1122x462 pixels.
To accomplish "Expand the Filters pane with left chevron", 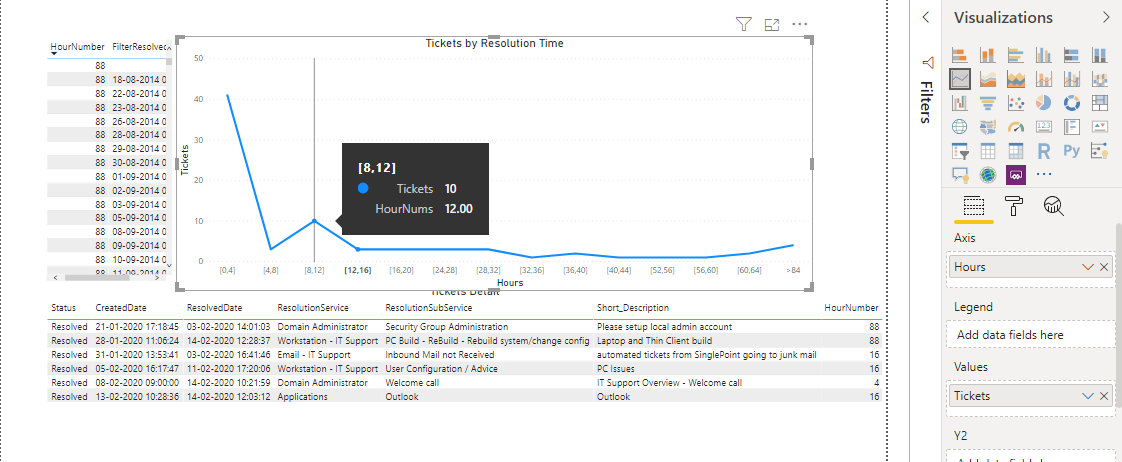I will (x=926, y=18).
